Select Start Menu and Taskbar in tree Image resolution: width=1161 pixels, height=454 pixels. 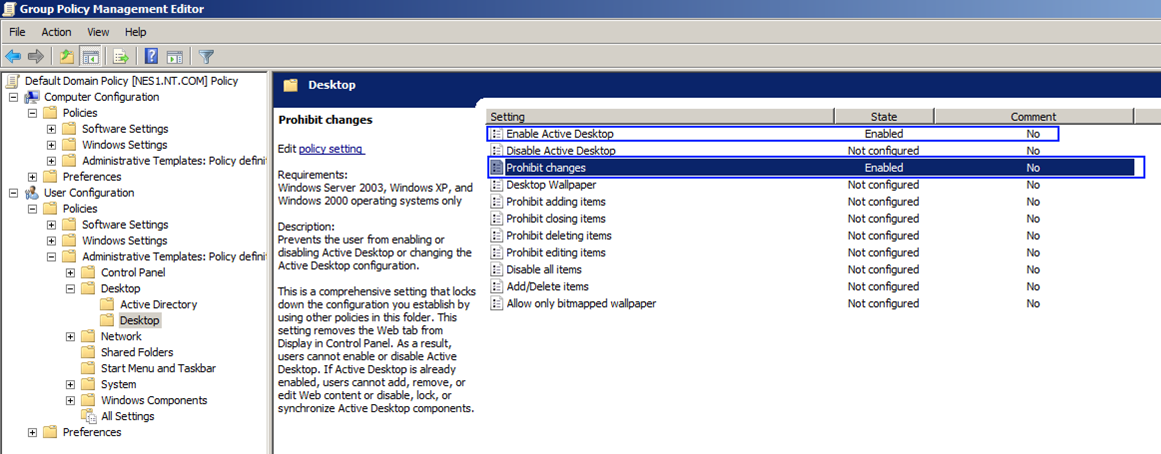point(158,368)
